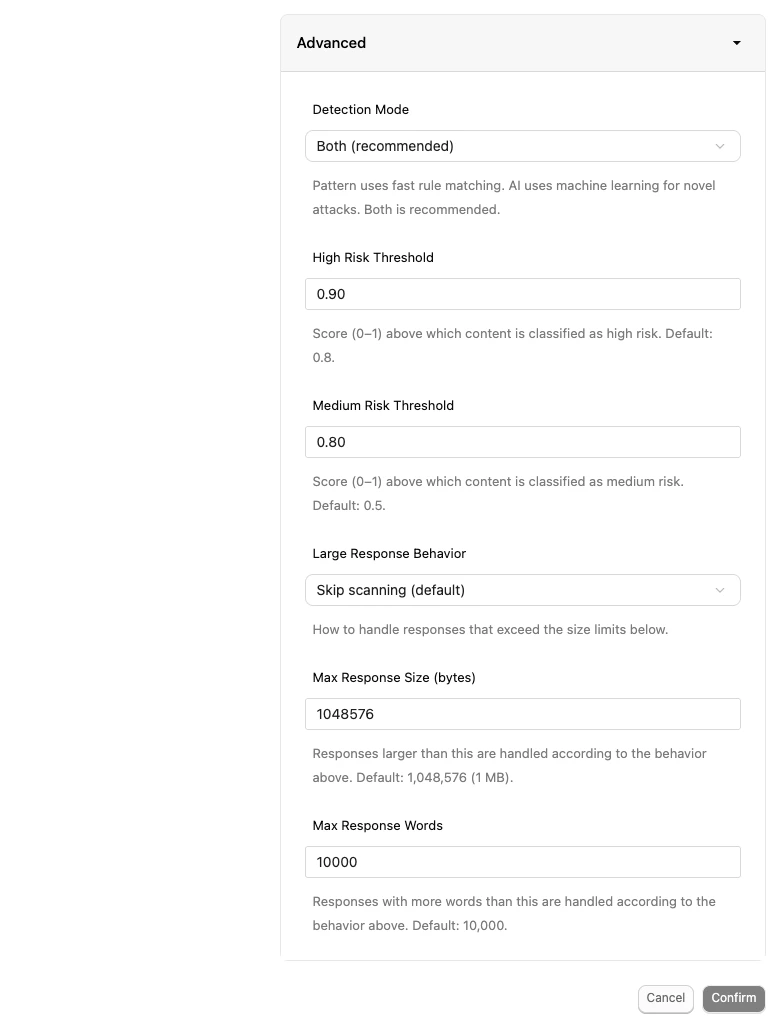This screenshot has height=1018, width=784.
Task: Focus the High Risk Threshold input
Action: click(x=522, y=294)
